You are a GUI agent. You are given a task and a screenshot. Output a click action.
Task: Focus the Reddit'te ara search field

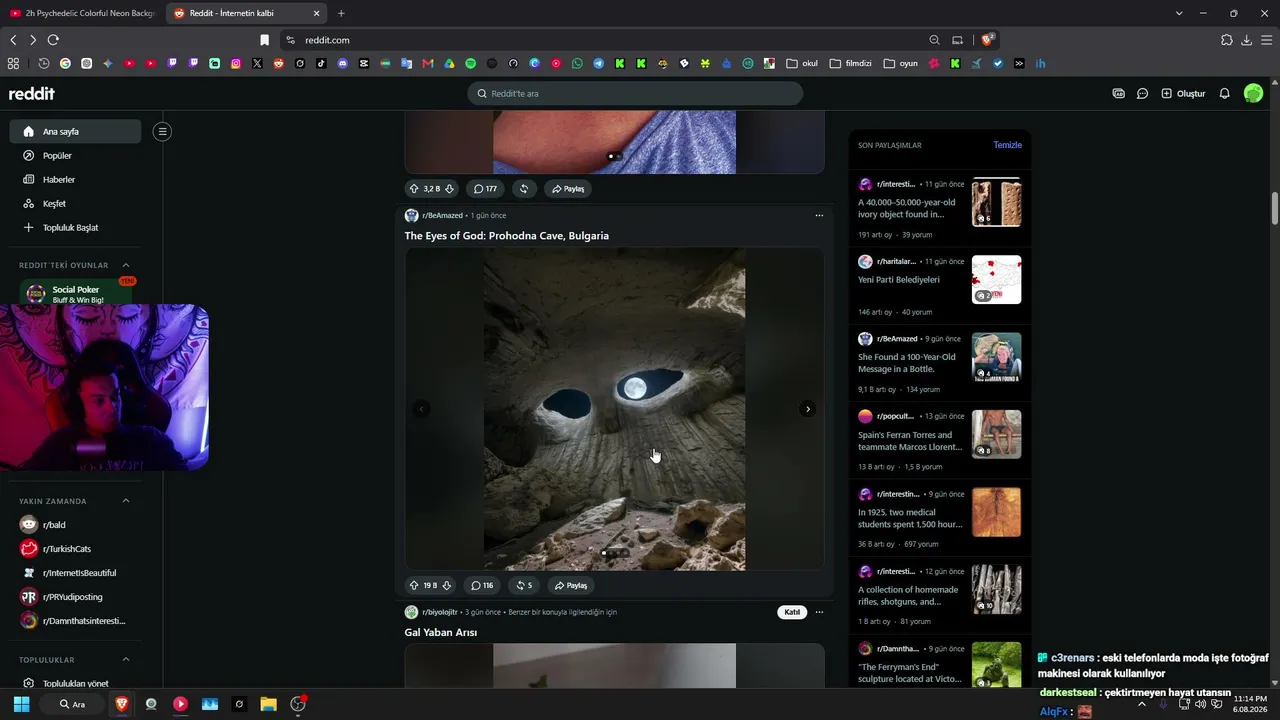(x=635, y=93)
